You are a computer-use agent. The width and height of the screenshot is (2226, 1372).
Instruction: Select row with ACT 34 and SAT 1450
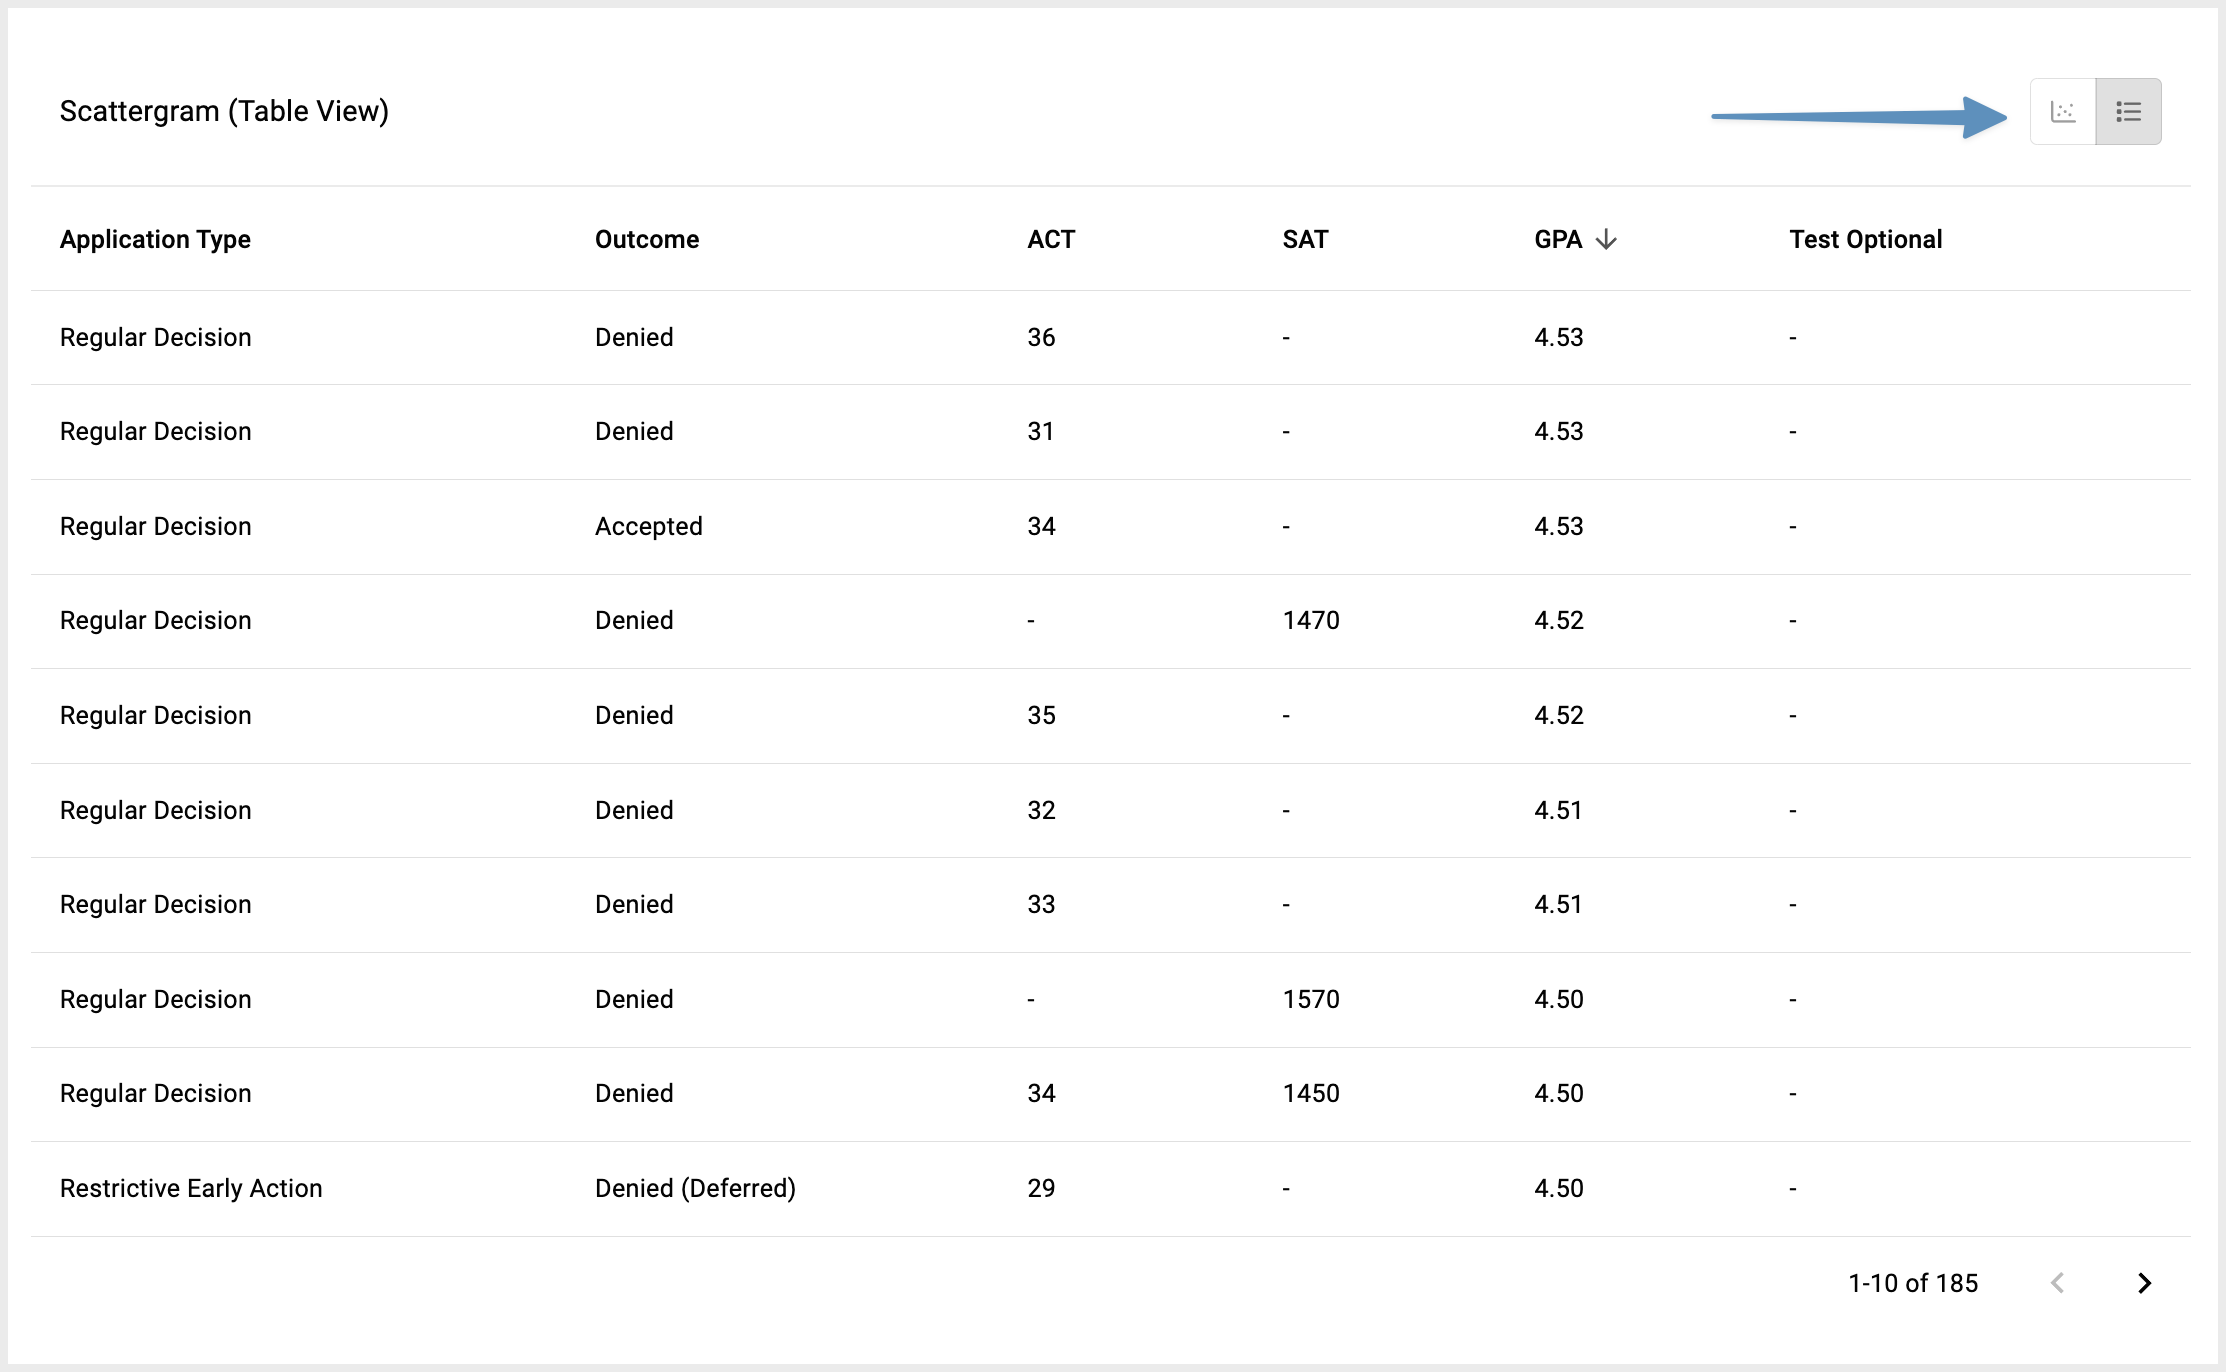[x=1110, y=1094]
